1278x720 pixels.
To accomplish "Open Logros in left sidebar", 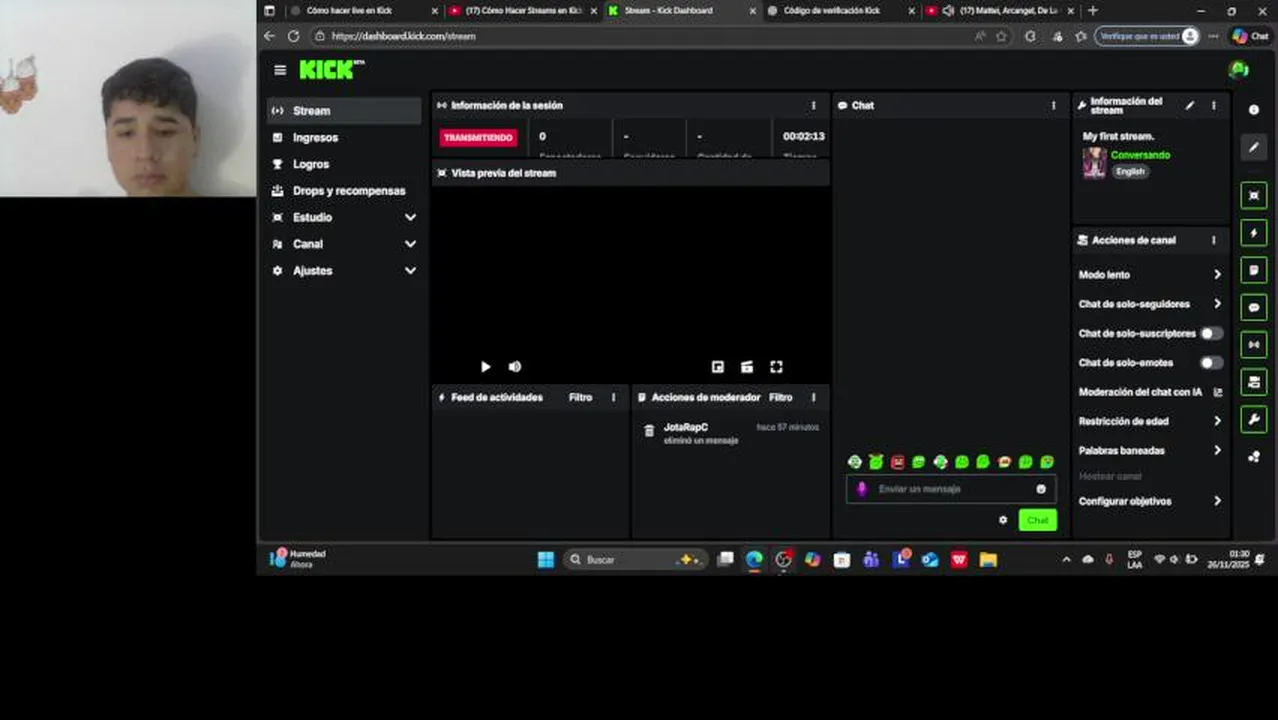I will [344, 164].
